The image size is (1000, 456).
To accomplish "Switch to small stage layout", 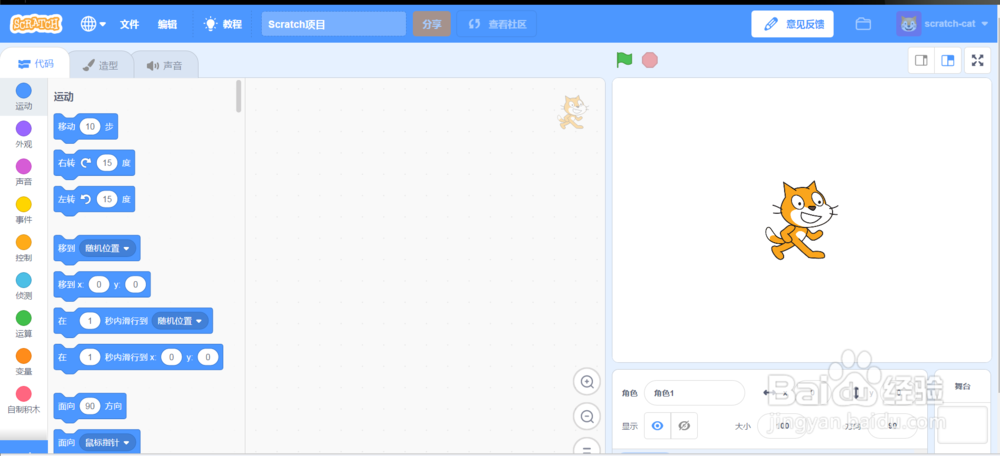I will (921, 61).
